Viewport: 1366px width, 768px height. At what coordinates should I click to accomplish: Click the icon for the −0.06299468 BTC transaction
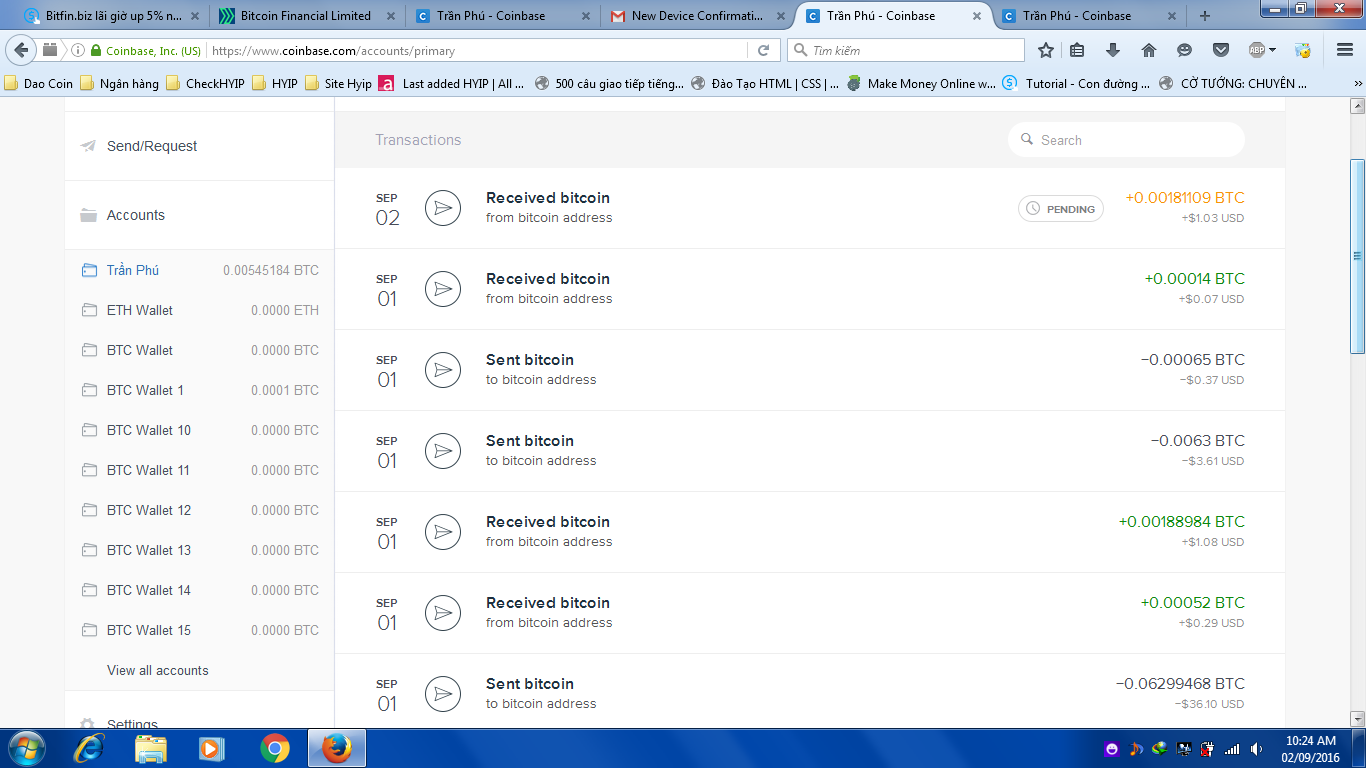pos(443,694)
